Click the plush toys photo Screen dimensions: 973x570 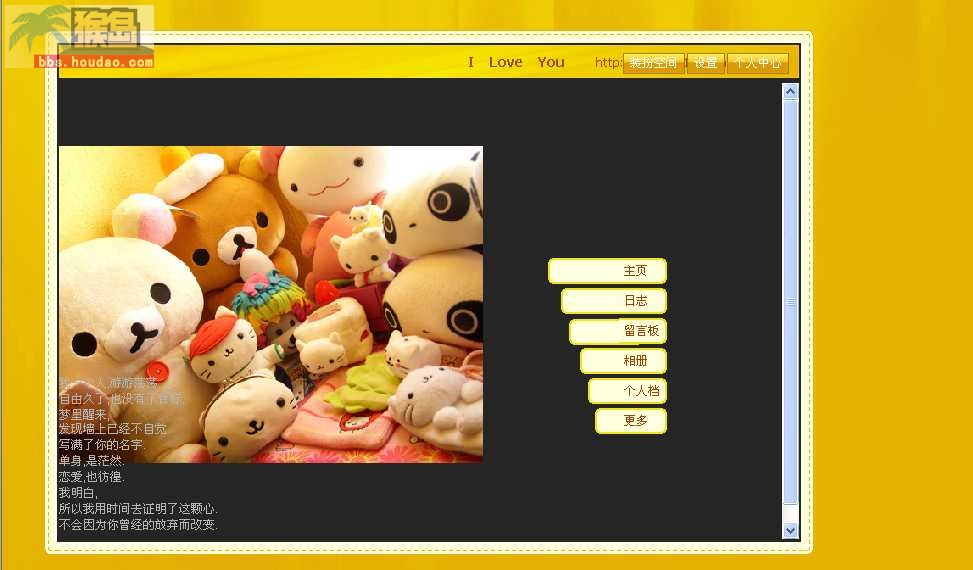pyautogui.click(x=271, y=304)
